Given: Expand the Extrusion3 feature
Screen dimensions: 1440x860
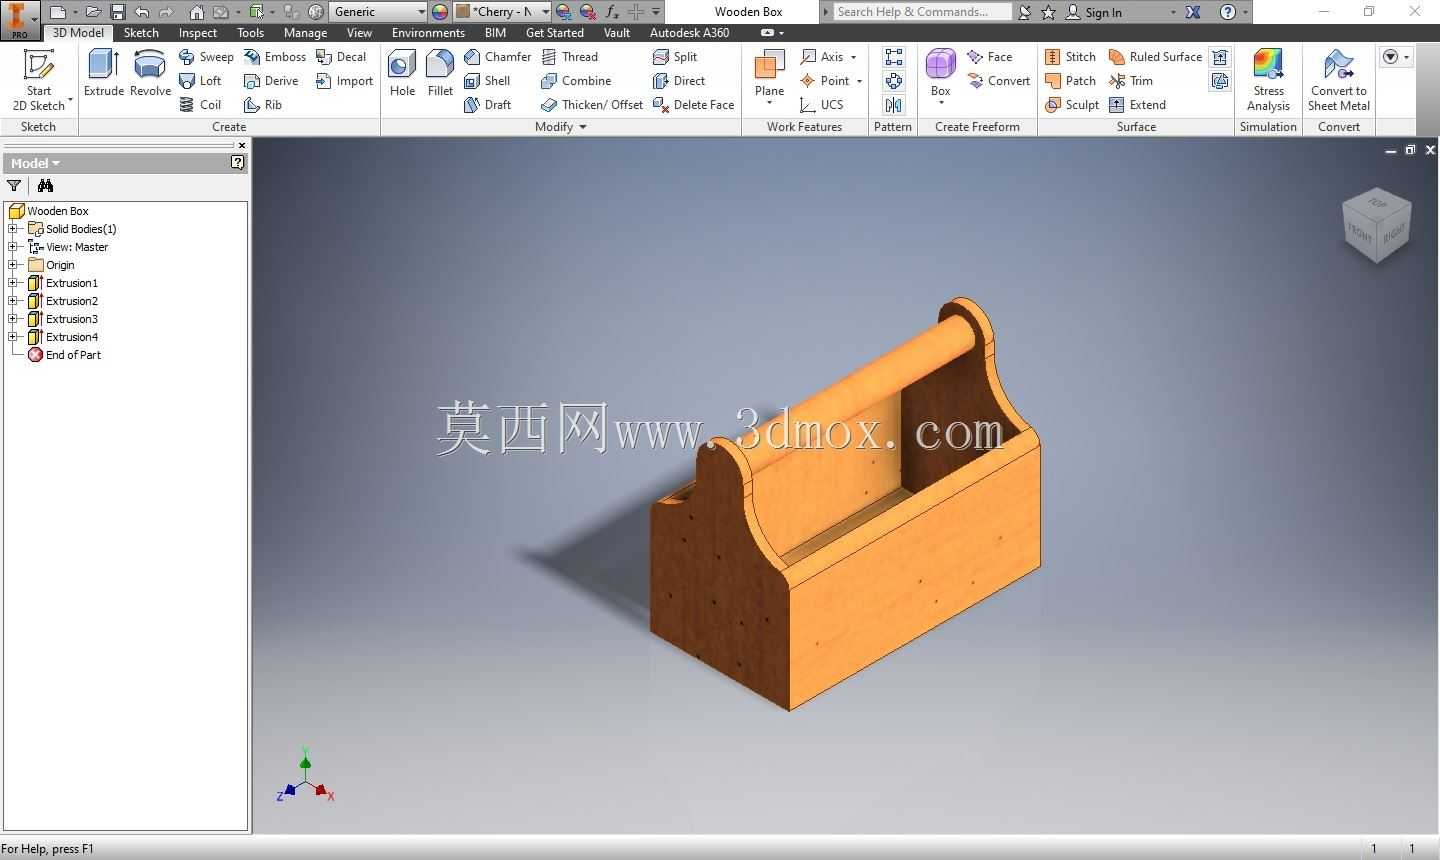Looking at the screenshot, I should [x=13, y=319].
